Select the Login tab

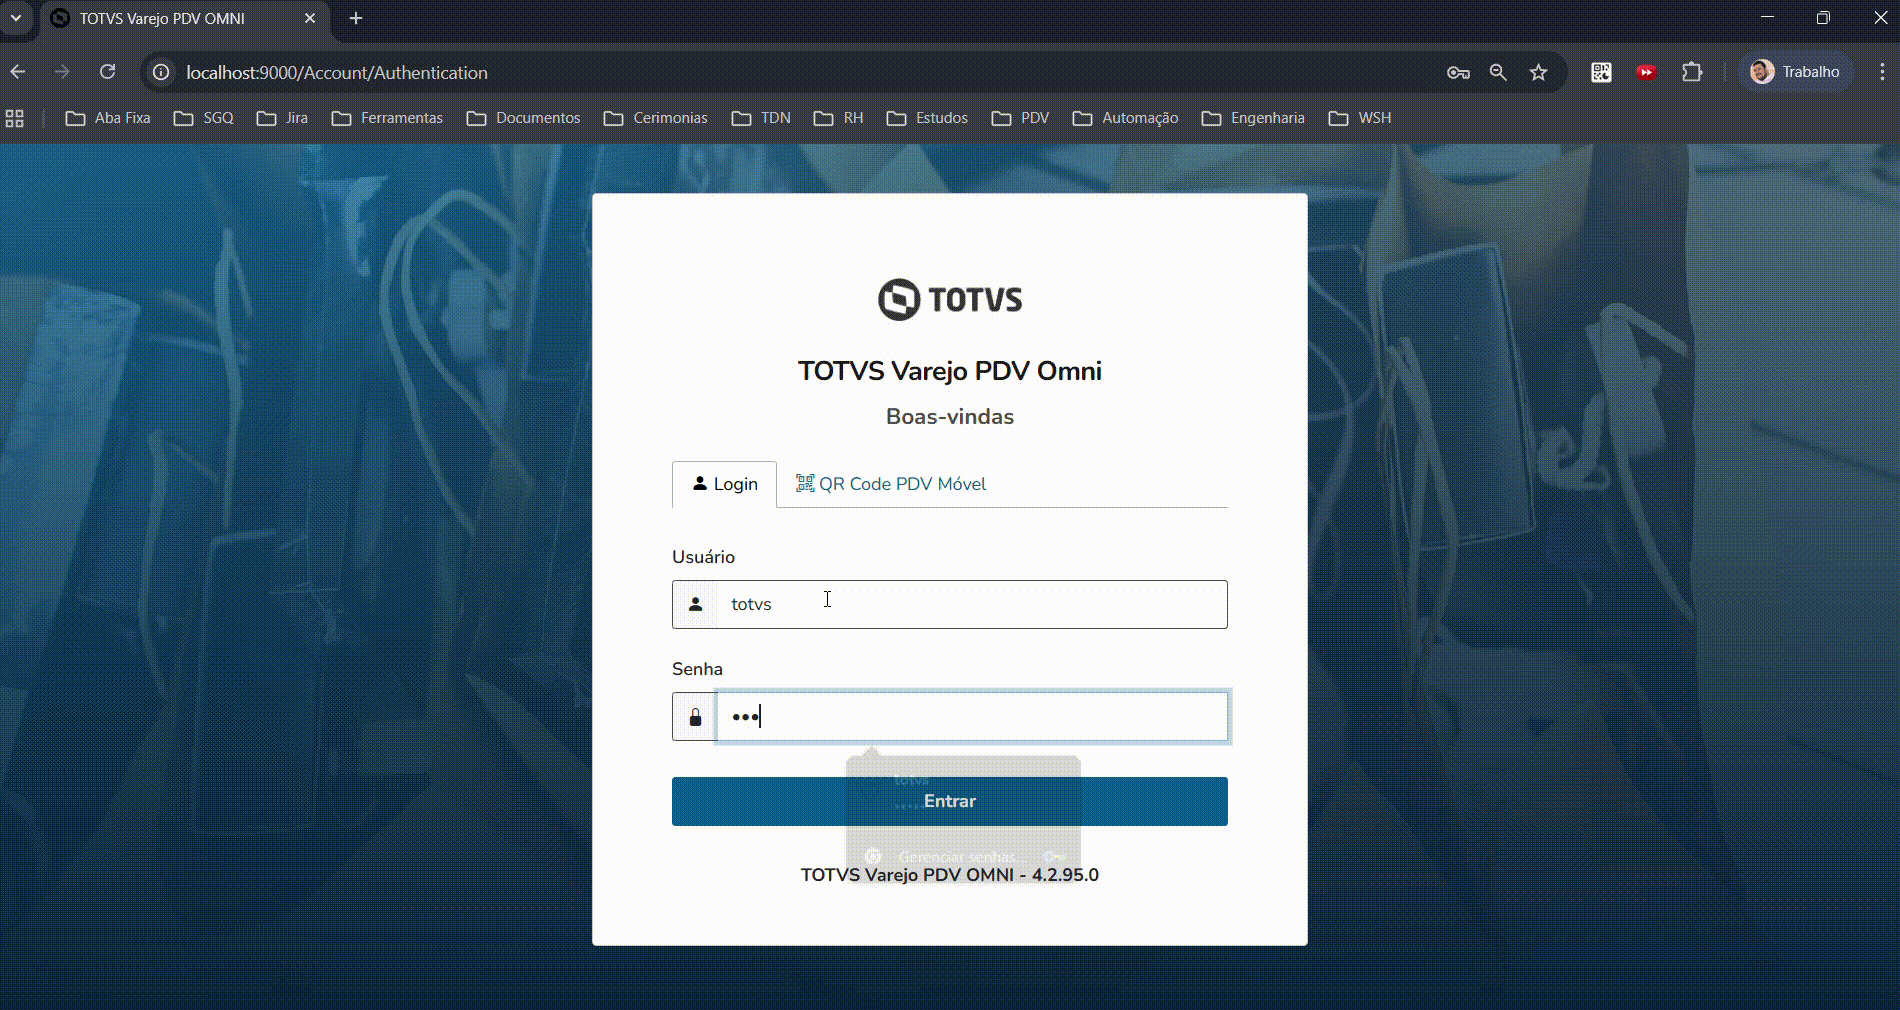[724, 484]
